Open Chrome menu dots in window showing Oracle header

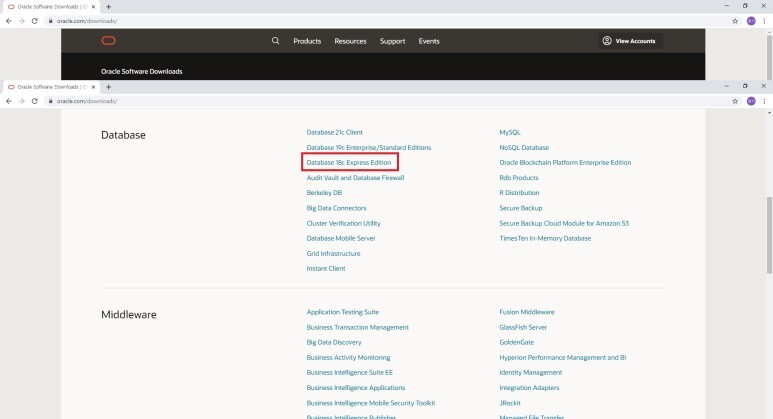tap(764, 21)
